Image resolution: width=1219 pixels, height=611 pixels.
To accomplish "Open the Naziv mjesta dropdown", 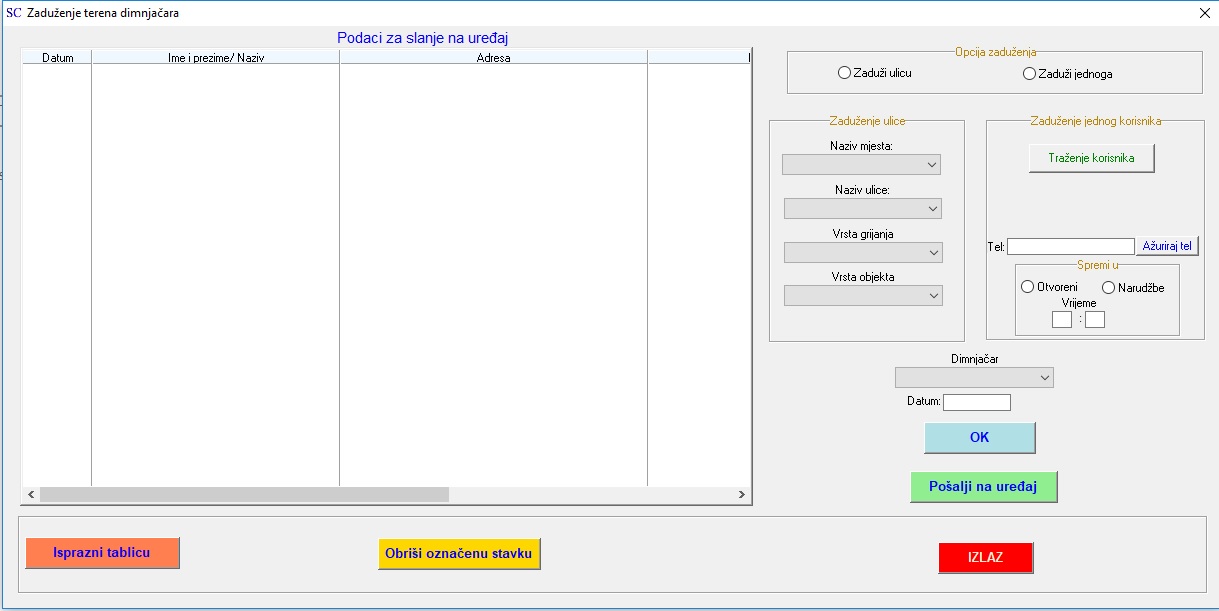I will [862, 164].
